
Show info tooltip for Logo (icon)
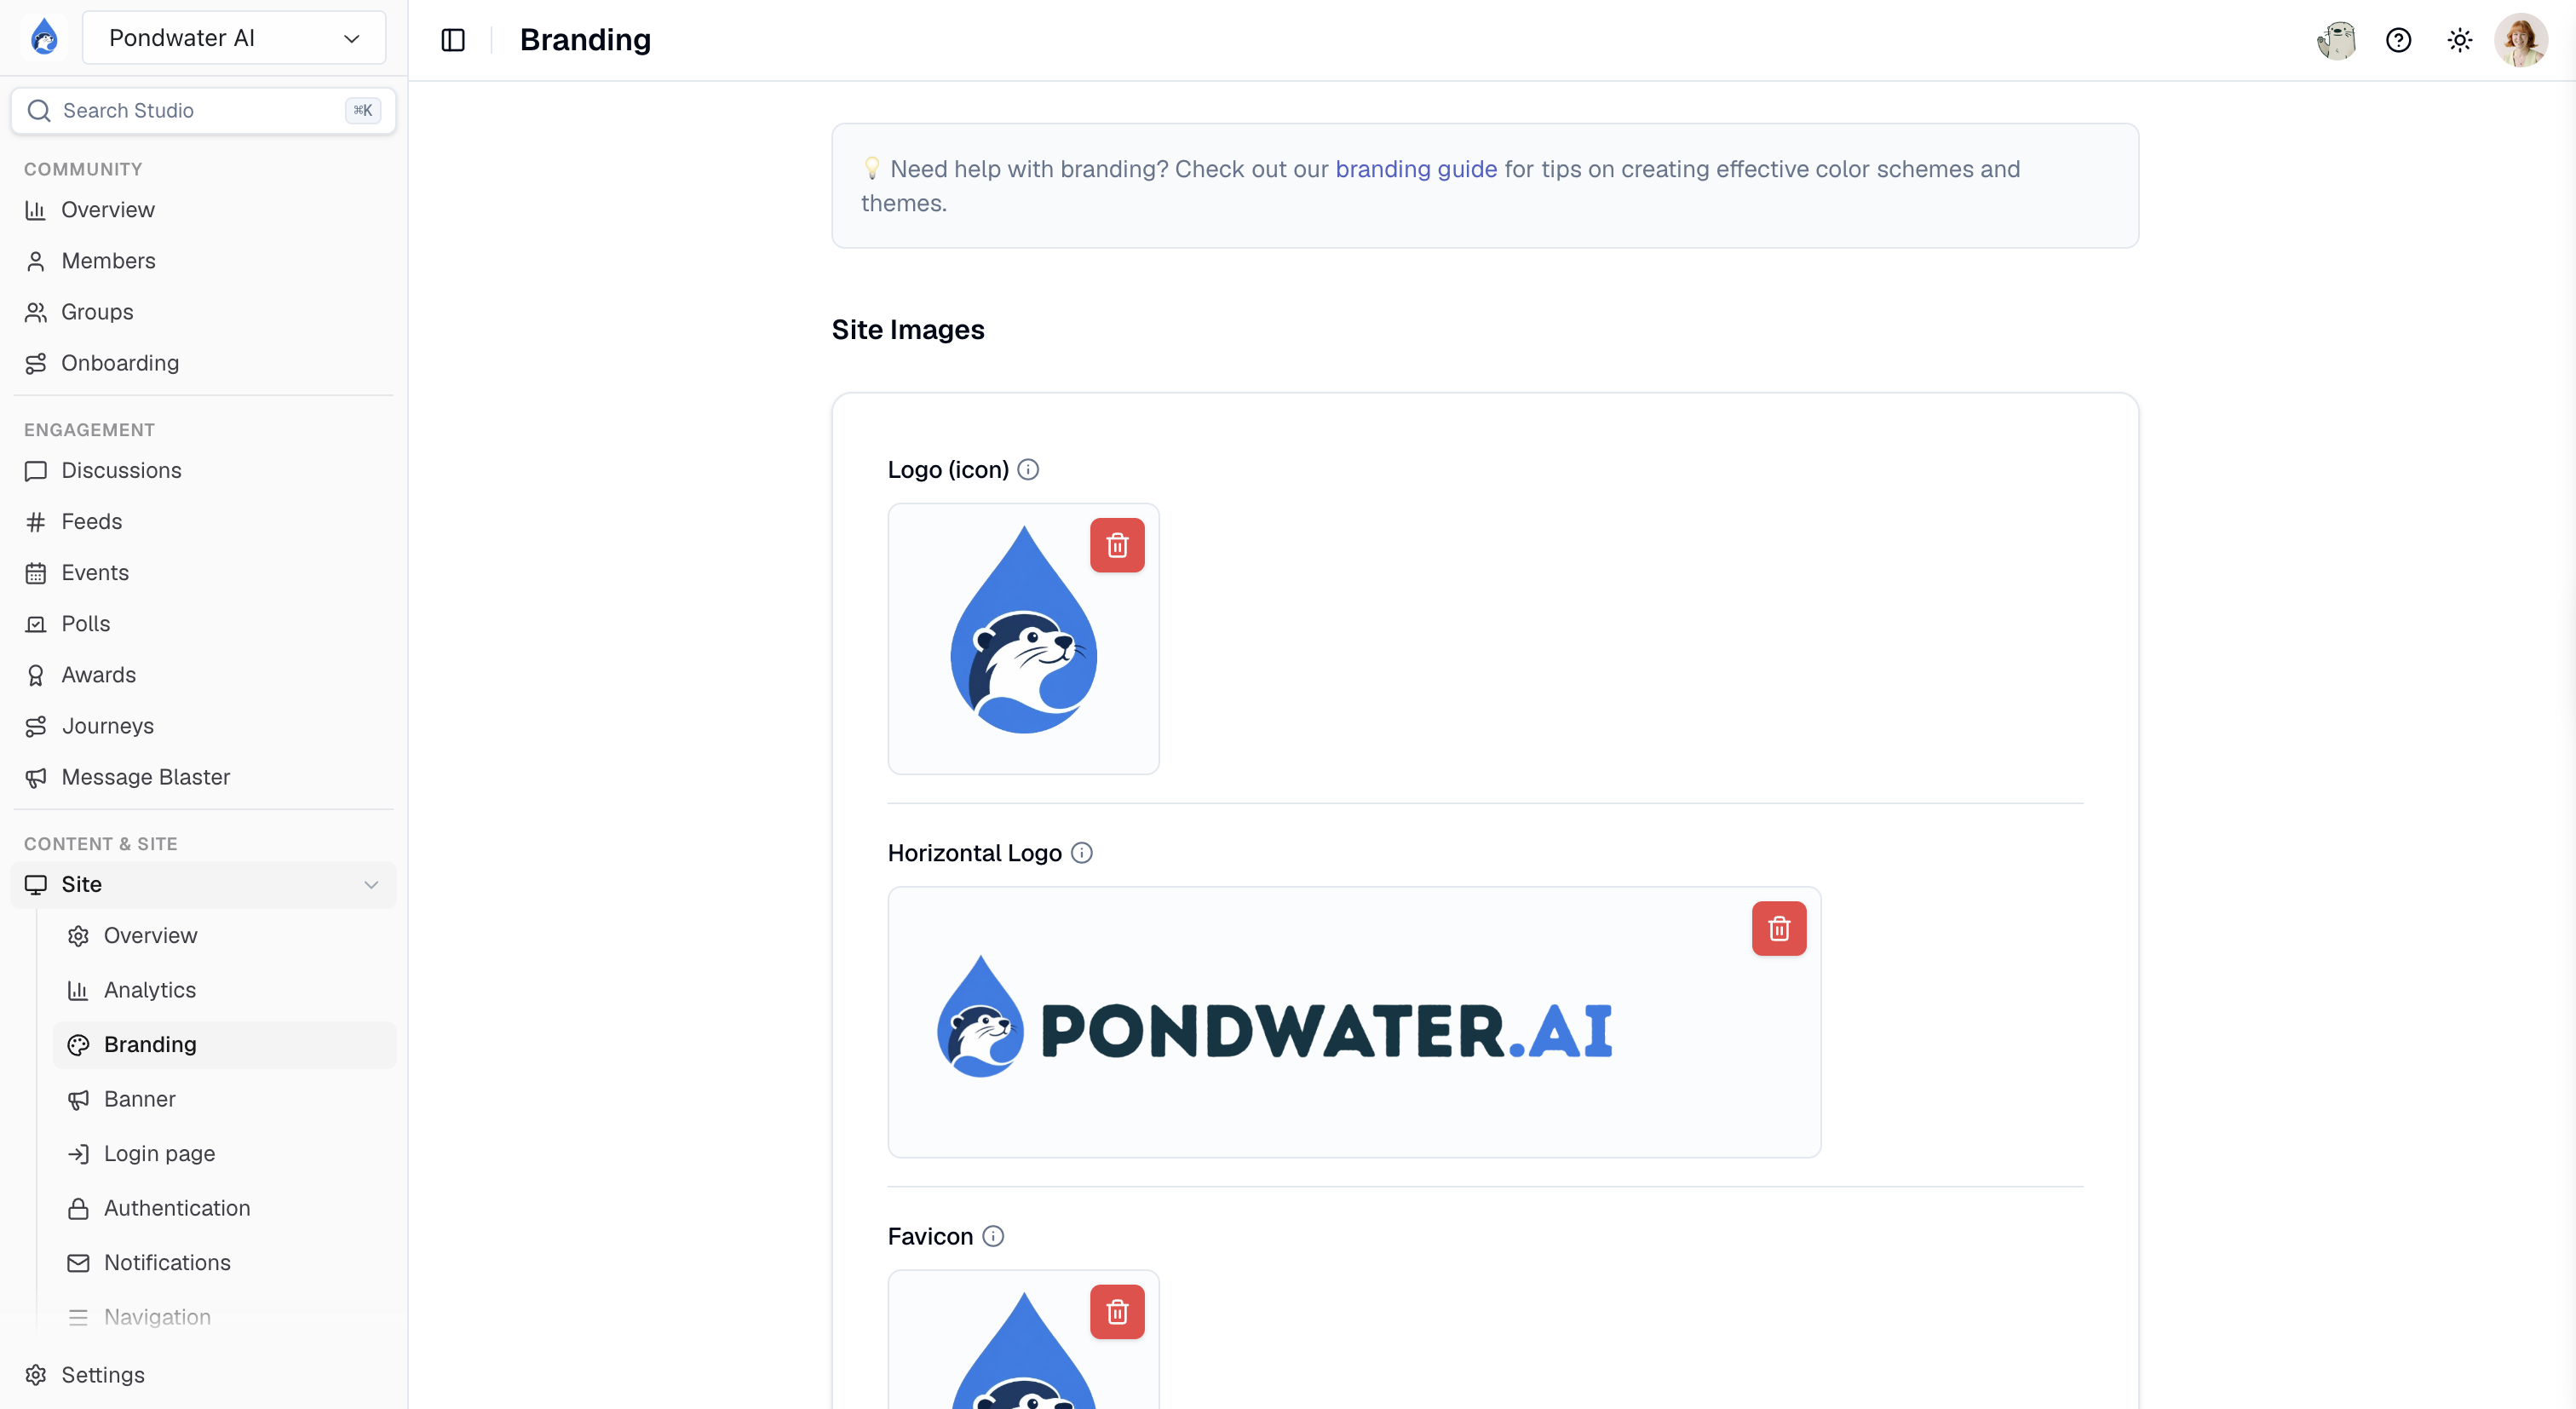[1028, 469]
